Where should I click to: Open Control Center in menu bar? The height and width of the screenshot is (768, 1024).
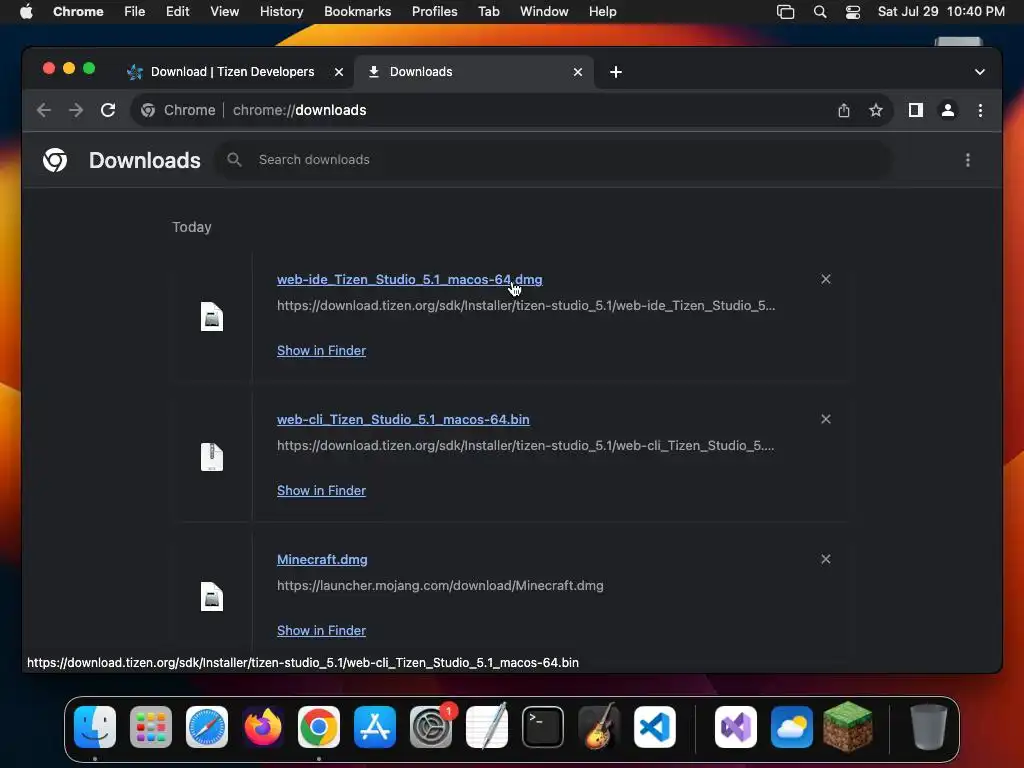(x=852, y=12)
